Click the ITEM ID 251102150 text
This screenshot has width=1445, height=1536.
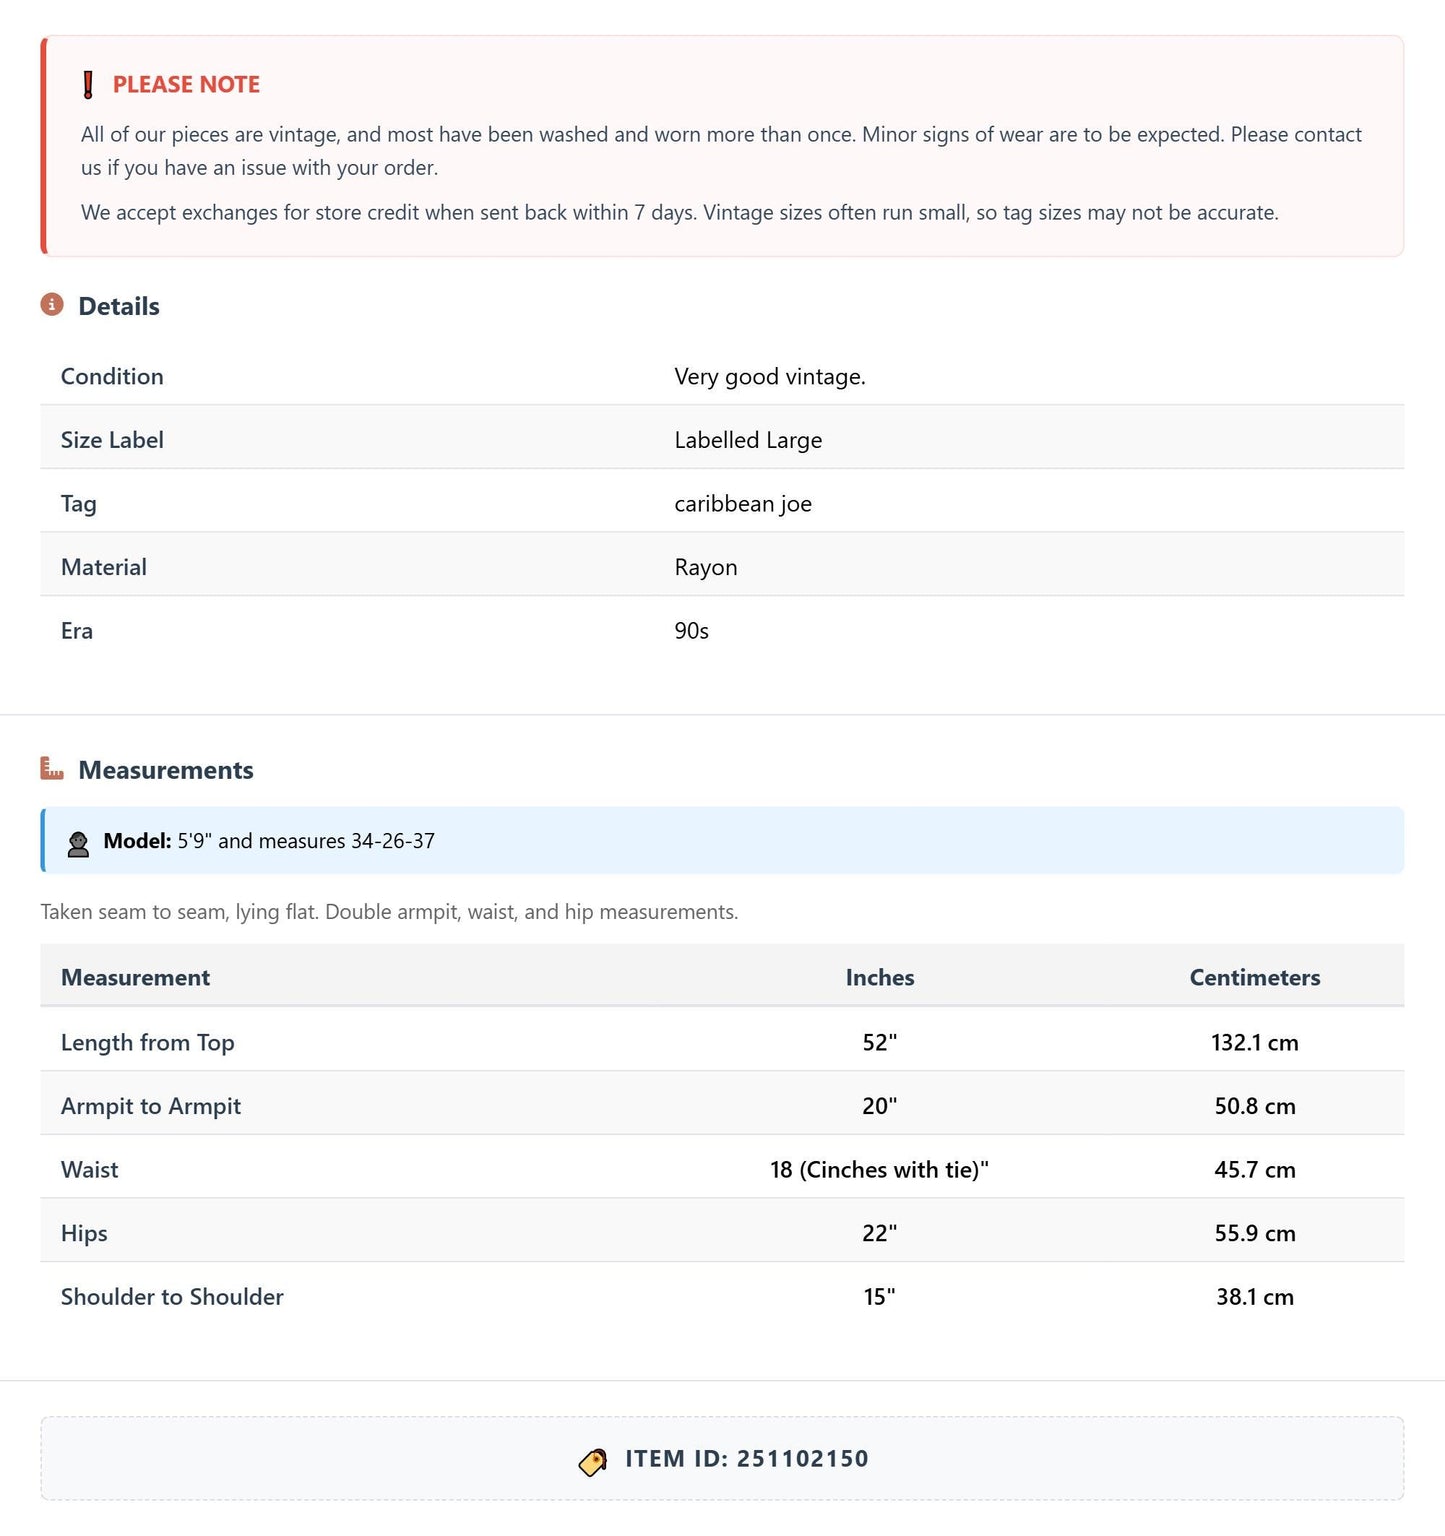coord(747,1458)
